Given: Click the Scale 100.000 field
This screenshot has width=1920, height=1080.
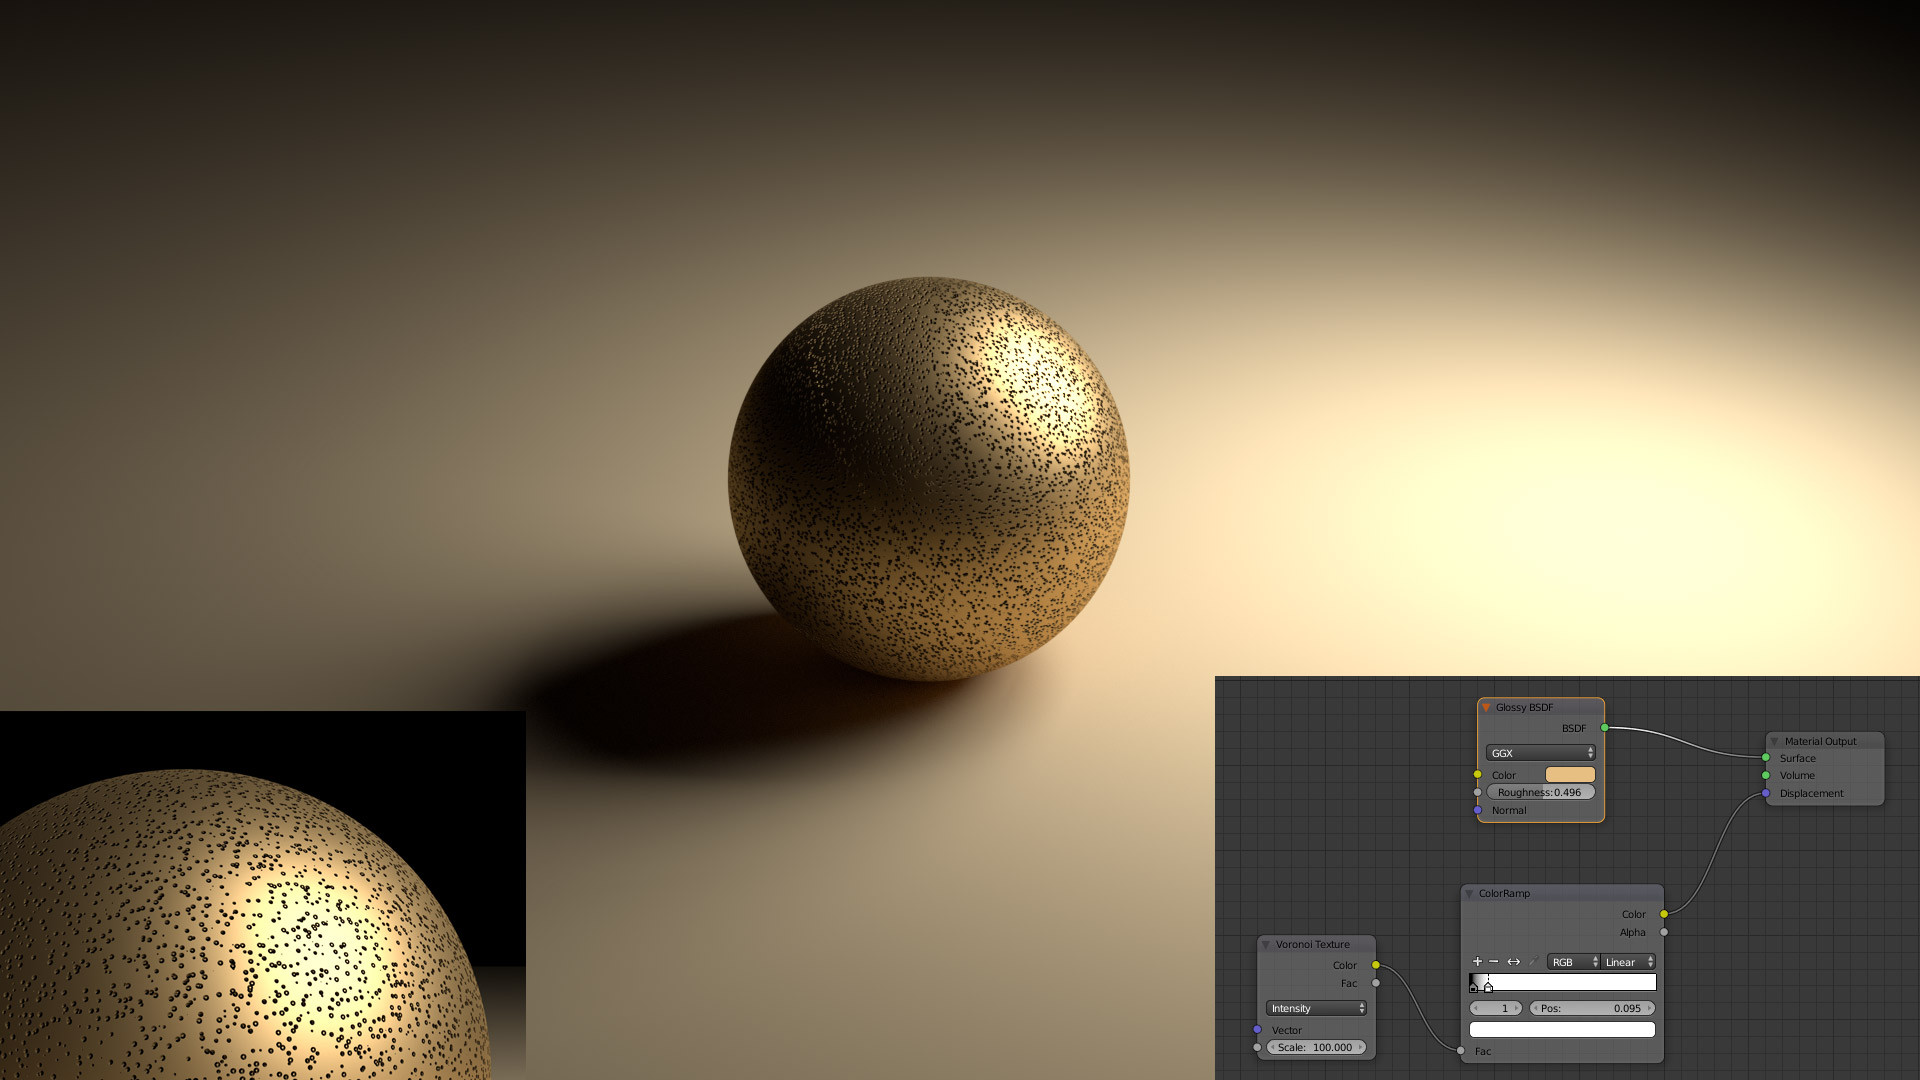Looking at the screenshot, I should [1316, 1047].
